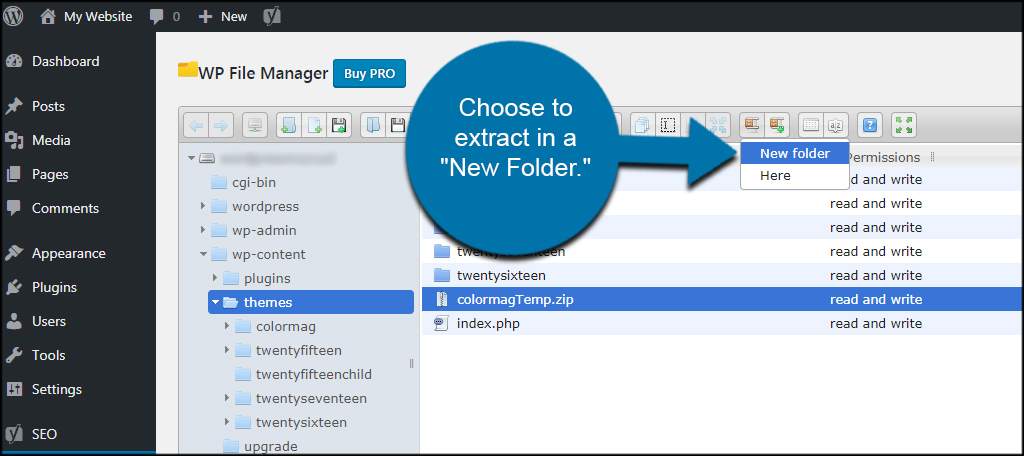
Task: Click the Upload files toolbar icon
Action: coord(339,125)
